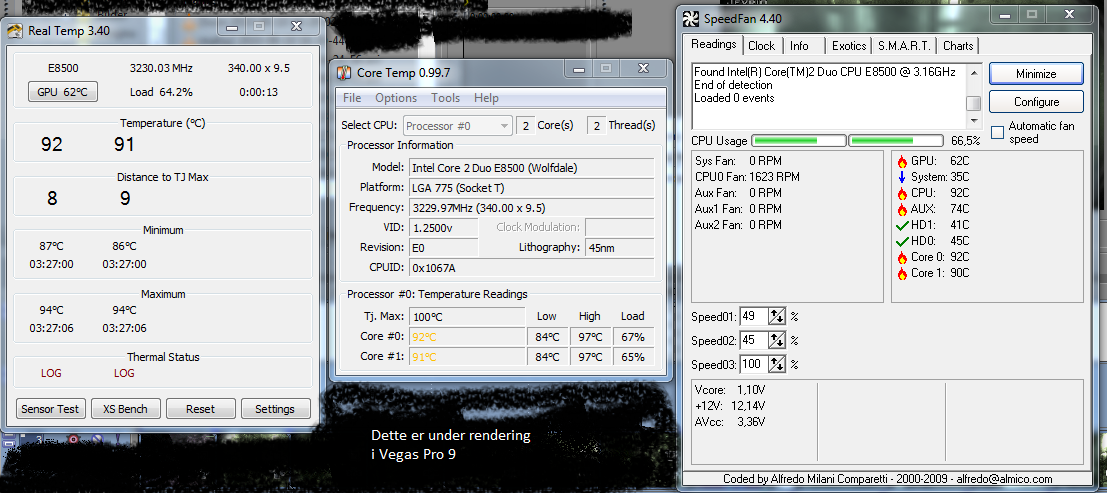Switch to the S.M.A.R.T. tab

click(x=904, y=46)
